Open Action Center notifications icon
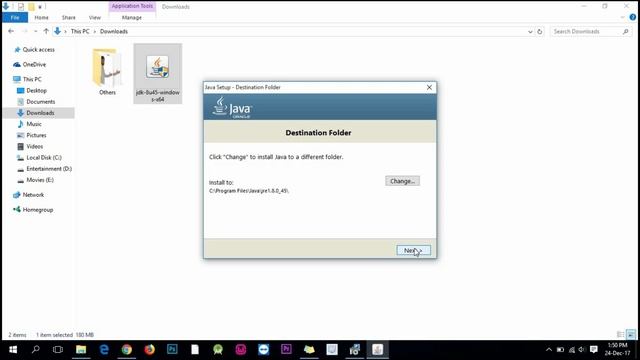Image resolution: width=640 pixels, height=360 pixels. coord(593,349)
